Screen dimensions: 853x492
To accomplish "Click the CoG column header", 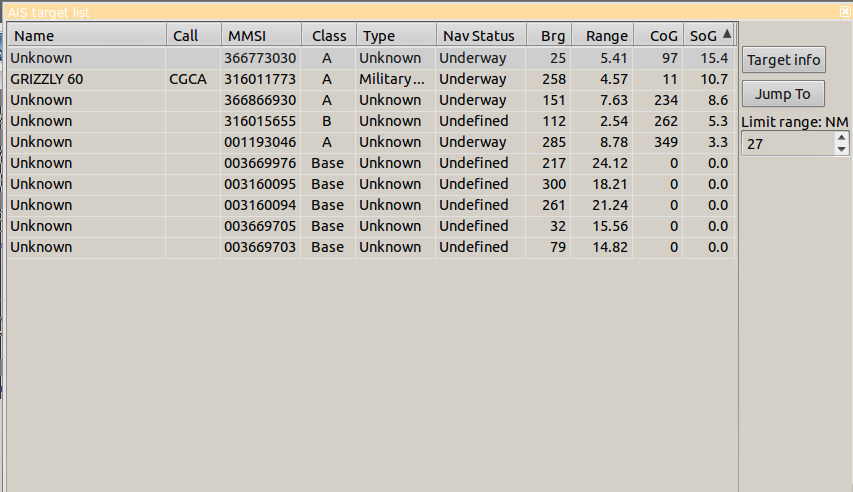I will [663, 36].
